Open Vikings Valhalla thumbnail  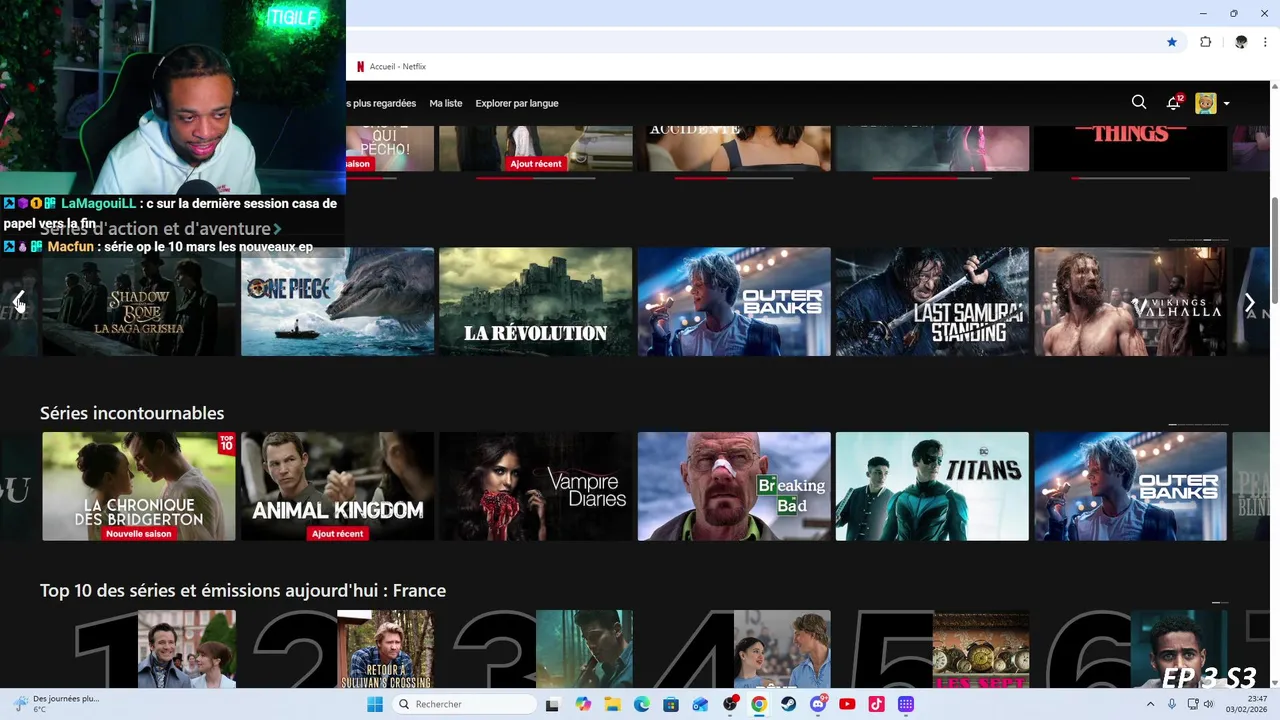[x=1131, y=302]
